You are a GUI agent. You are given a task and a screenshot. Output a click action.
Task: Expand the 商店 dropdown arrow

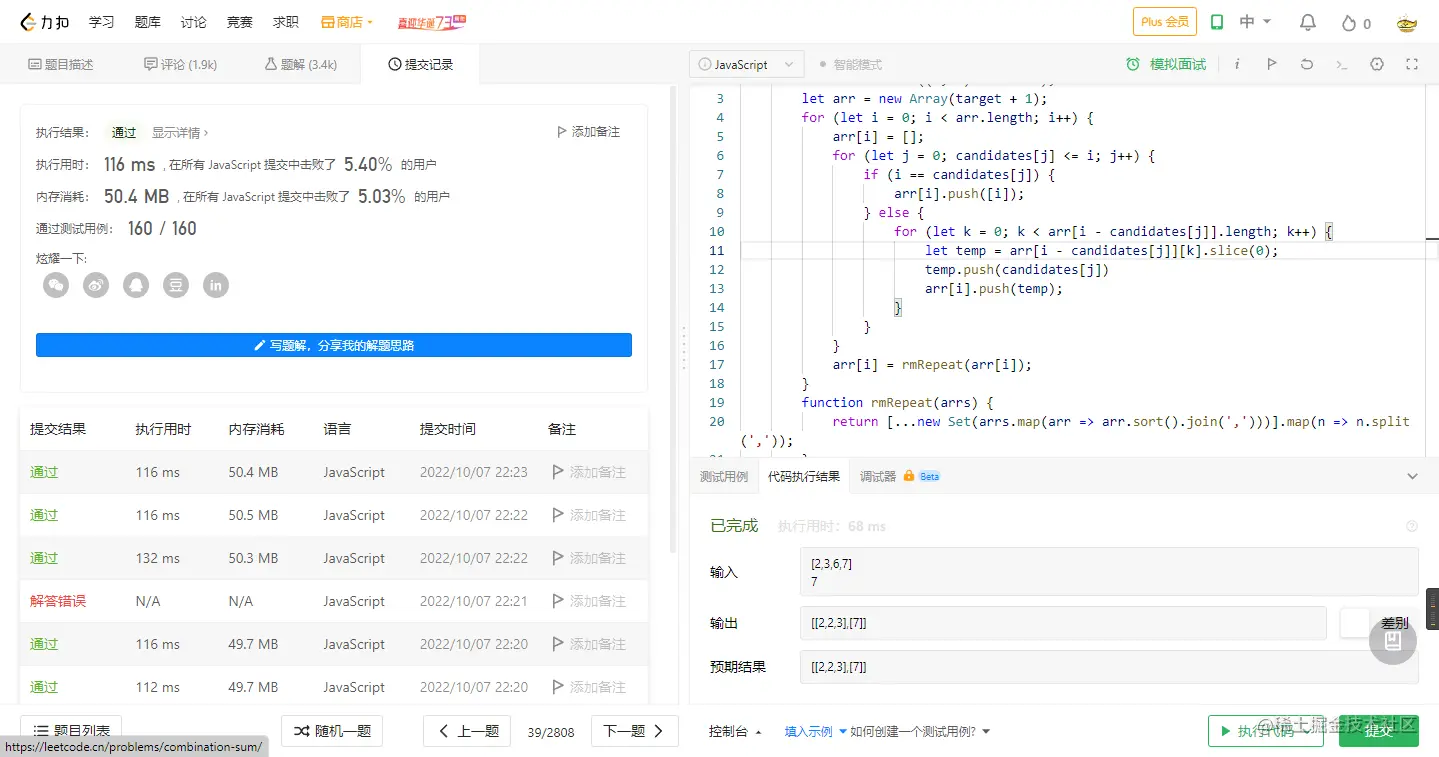pos(370,22)
